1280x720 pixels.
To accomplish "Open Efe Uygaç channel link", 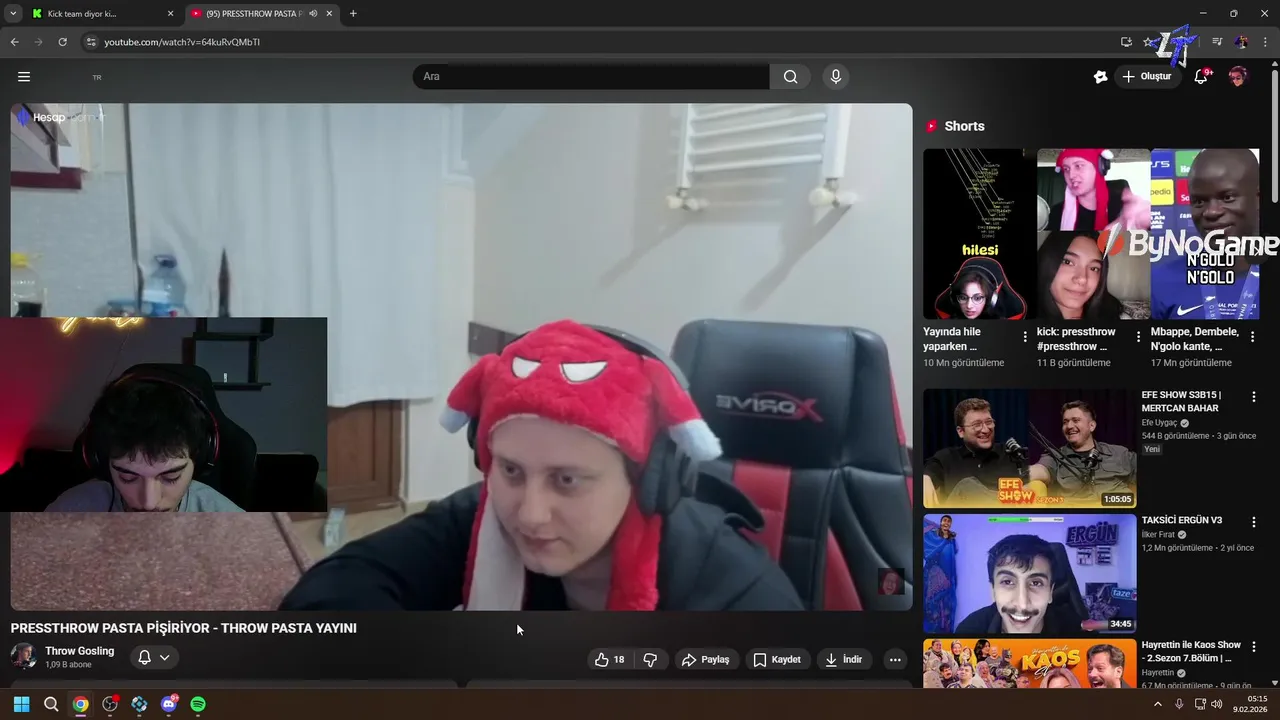I will pos(1161,423).
